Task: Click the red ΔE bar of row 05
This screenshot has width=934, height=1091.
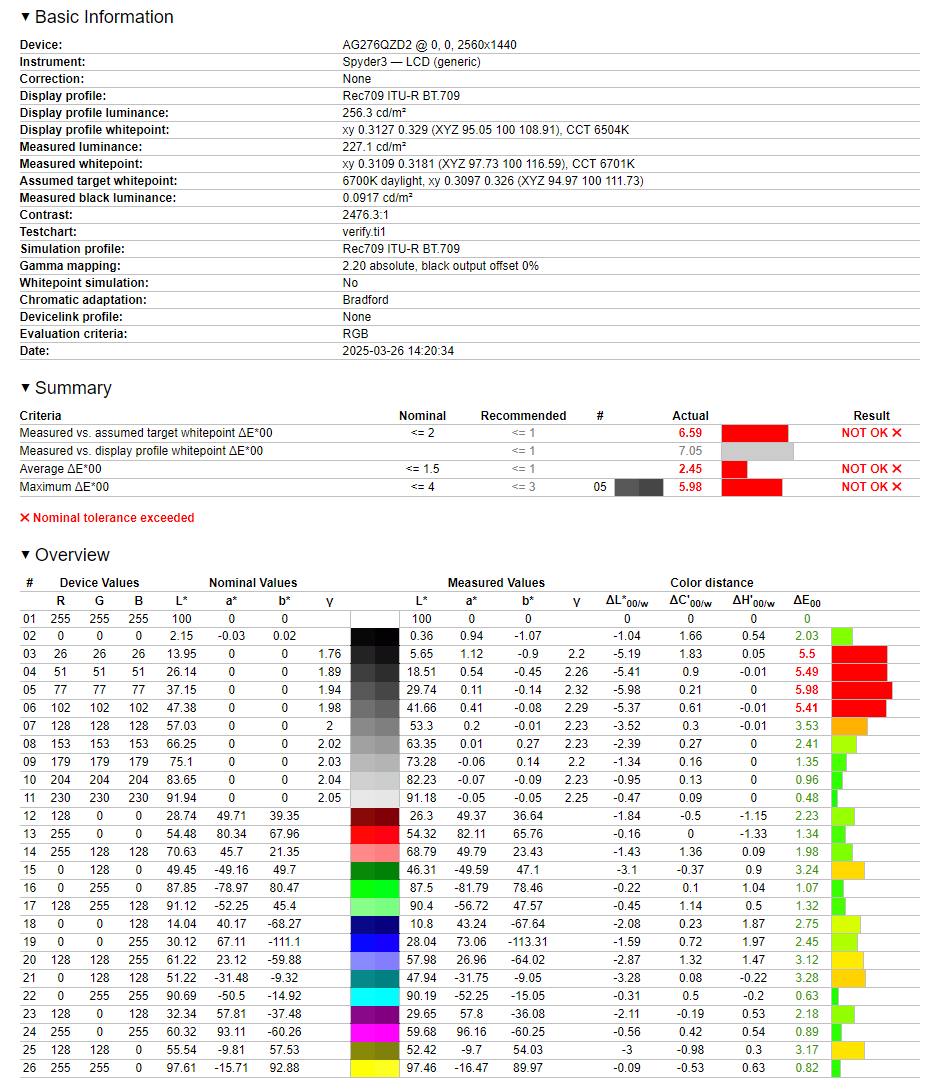Action: pos(861,690)
